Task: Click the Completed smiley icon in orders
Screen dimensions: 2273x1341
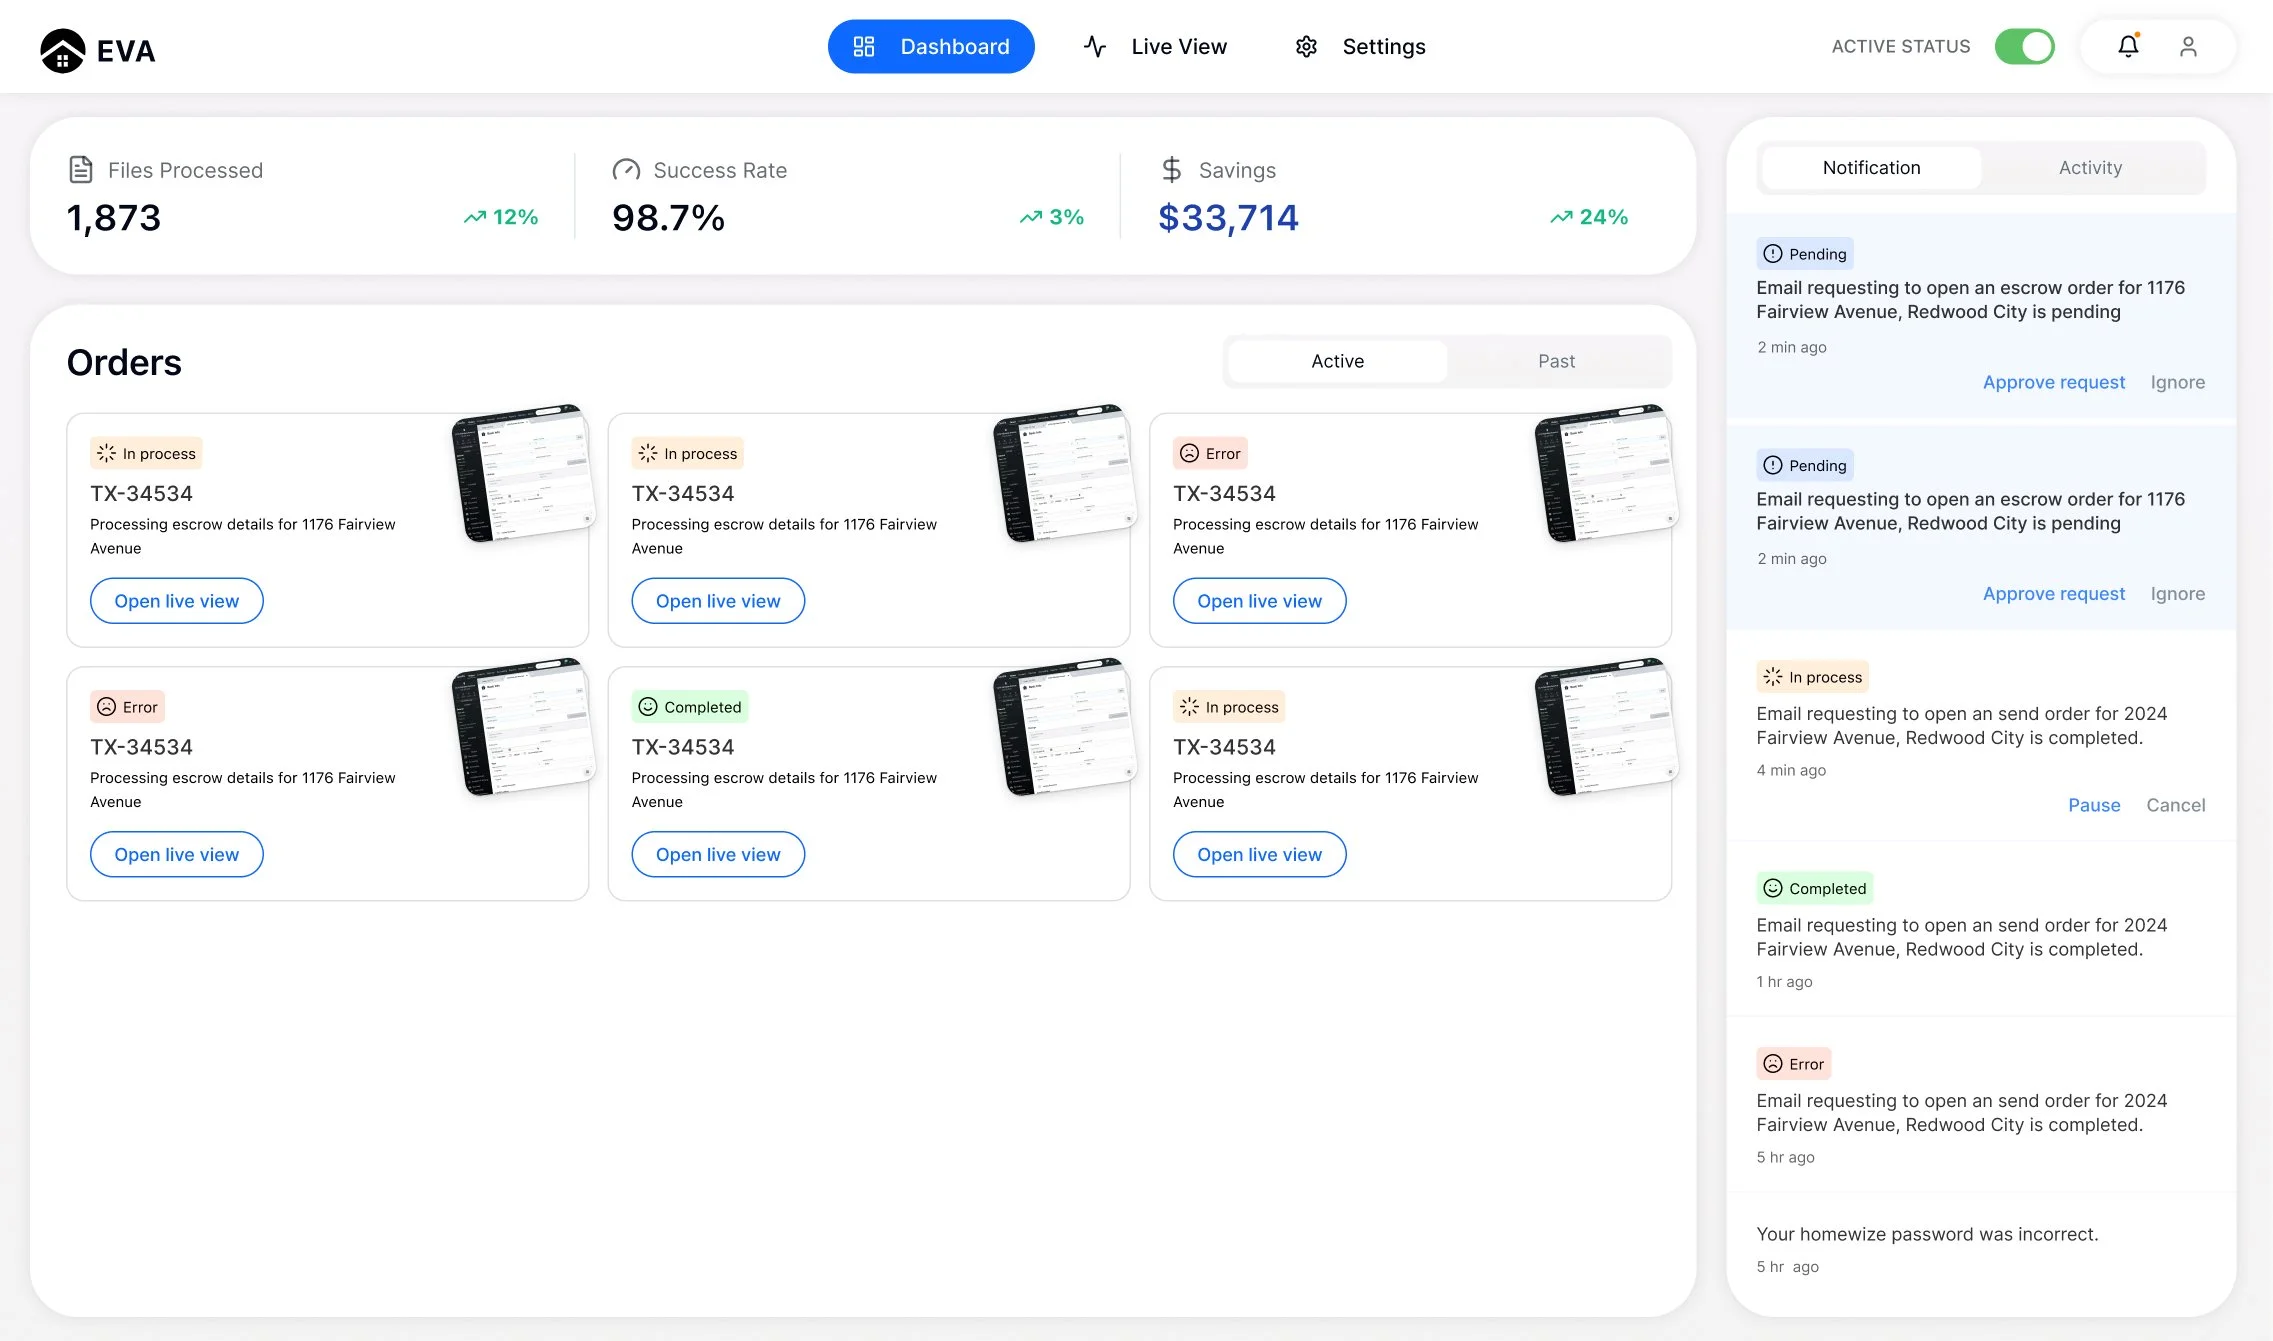Action: pos(648,707)
